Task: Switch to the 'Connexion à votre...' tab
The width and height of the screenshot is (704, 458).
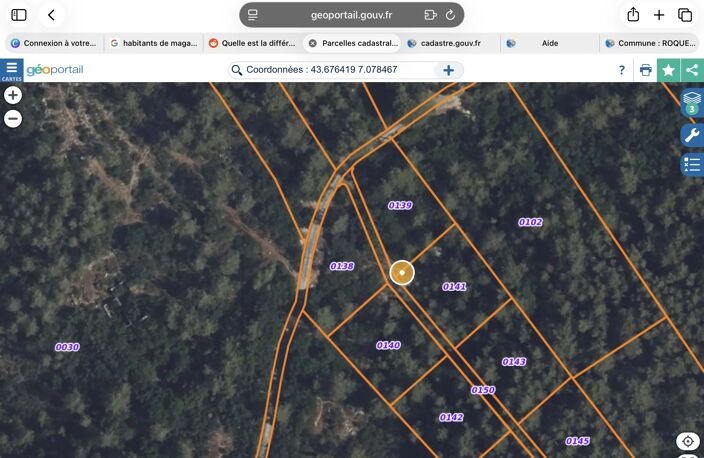Action: 54,43
